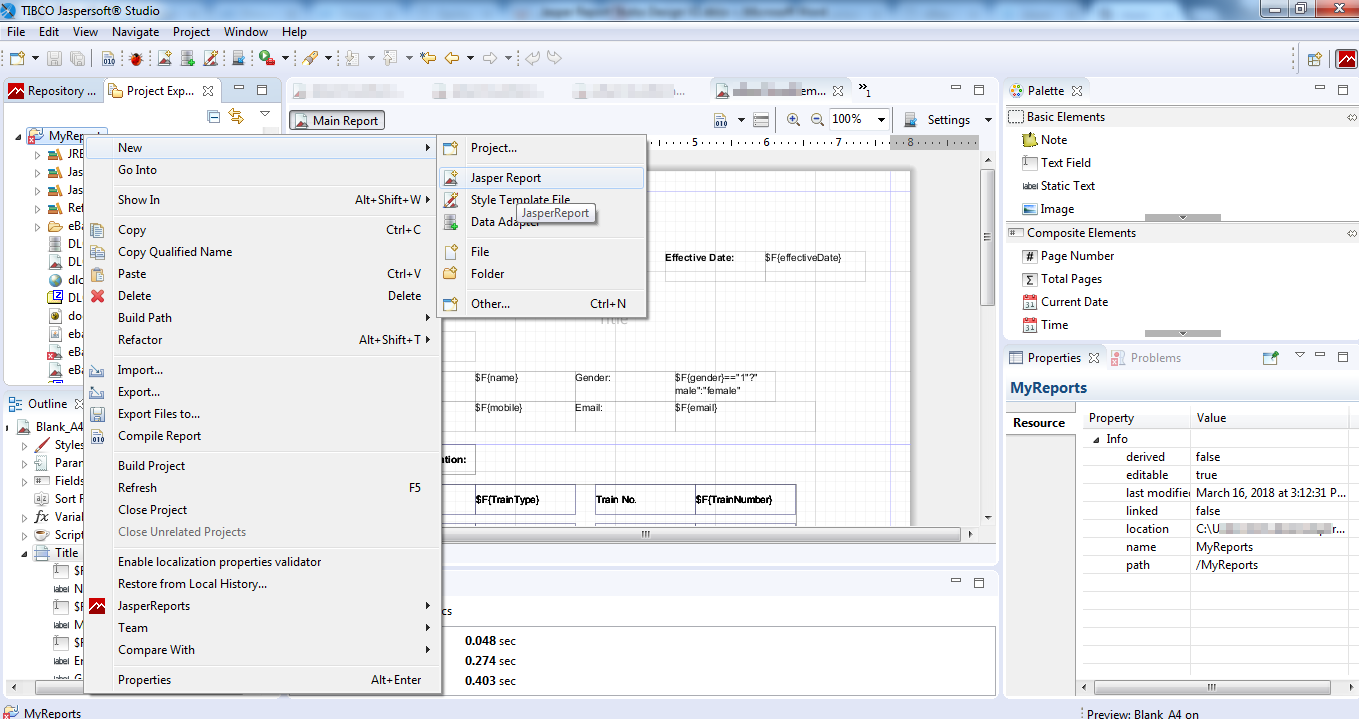
Task: Click Basic Elements palette scroll-down arrow
Action: point(1182,218)
